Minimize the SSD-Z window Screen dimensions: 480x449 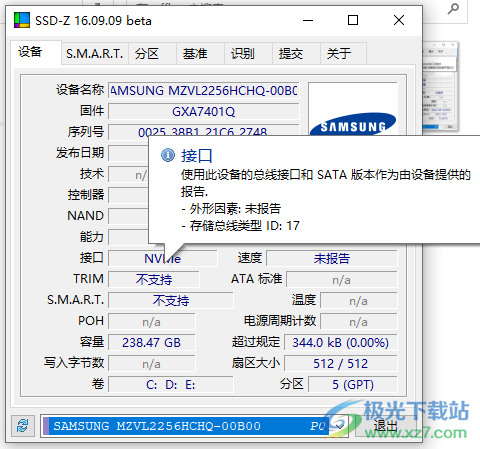click(x=308, y=20)
